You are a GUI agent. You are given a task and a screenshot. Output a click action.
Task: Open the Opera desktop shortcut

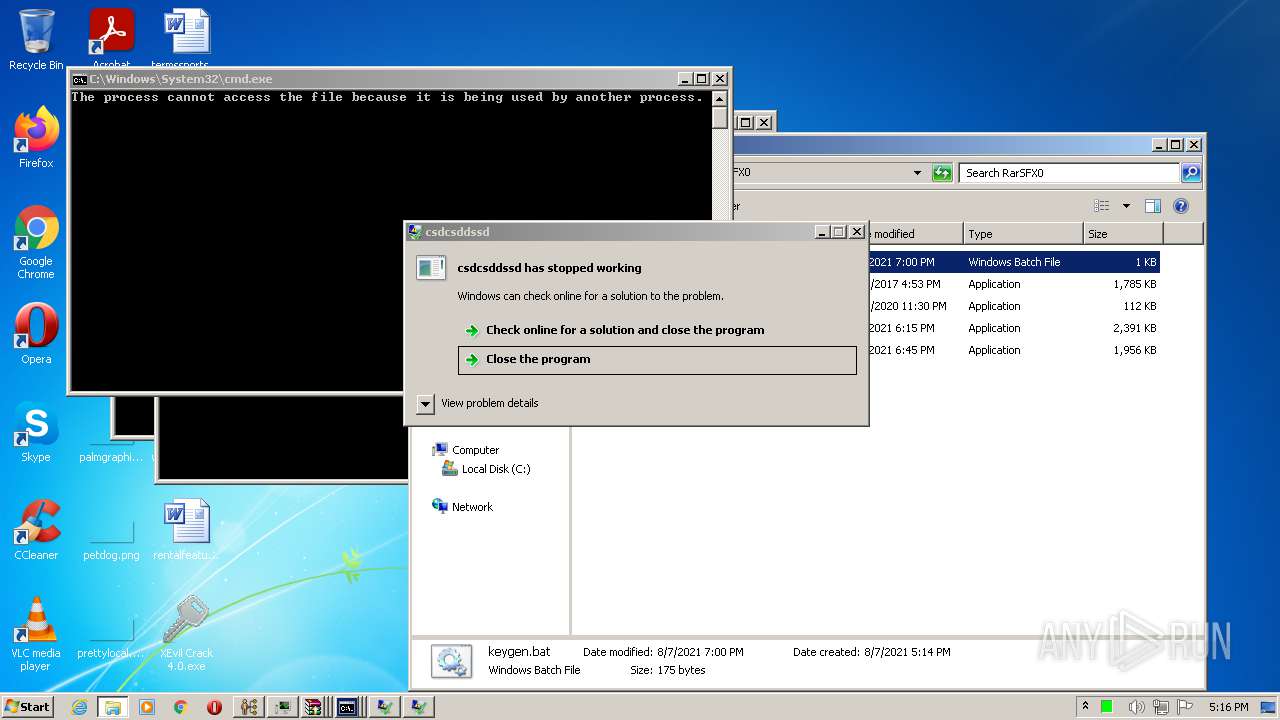click(x=36, y=333)
